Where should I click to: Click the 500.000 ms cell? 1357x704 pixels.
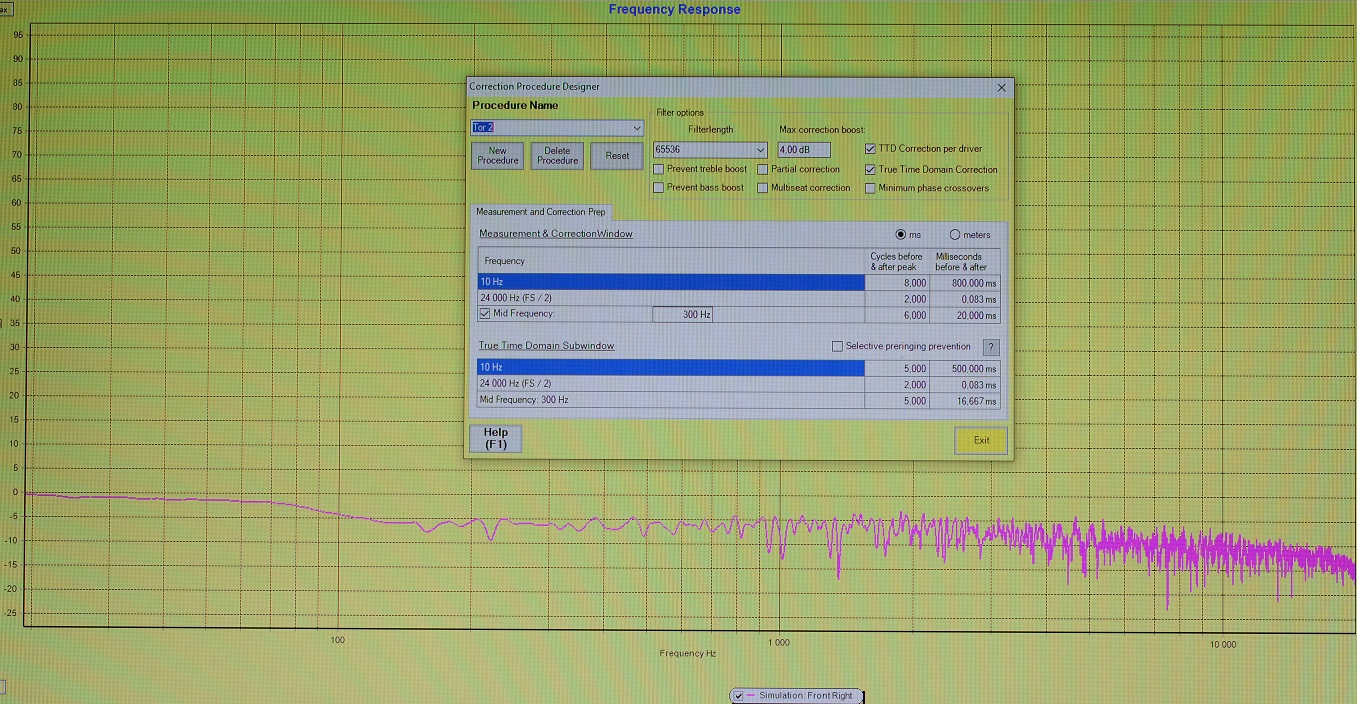[965, 368]
